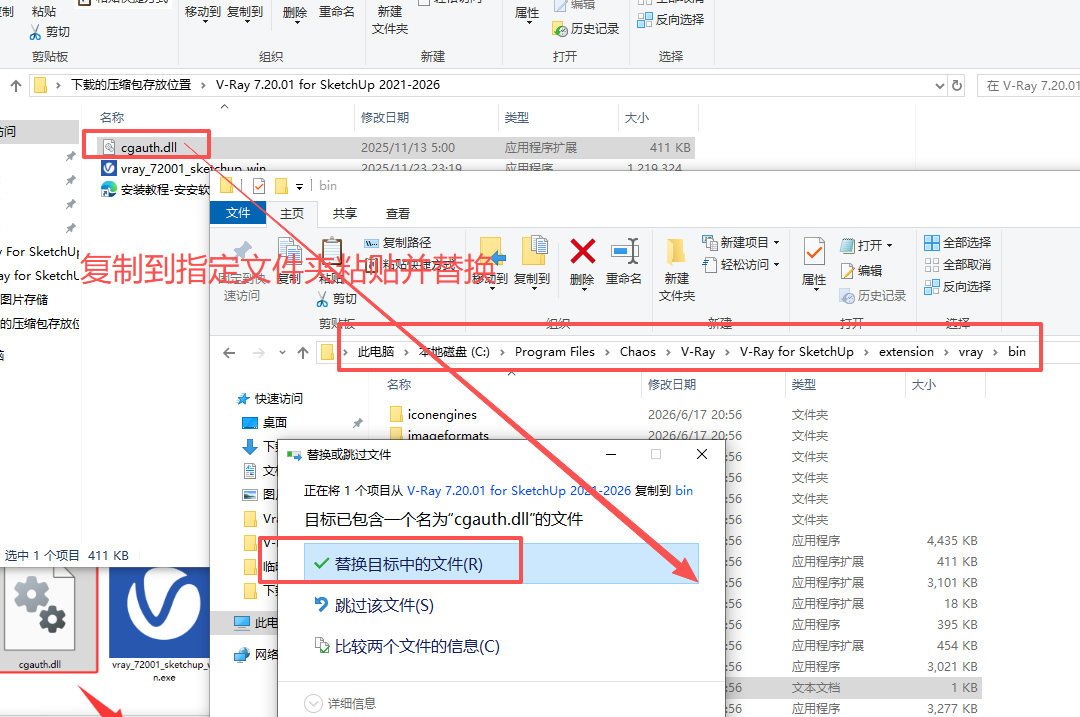Click 下载的压缩包存放位置 breadcrumb in back window

pyautogui.click(x=131, y=85)
